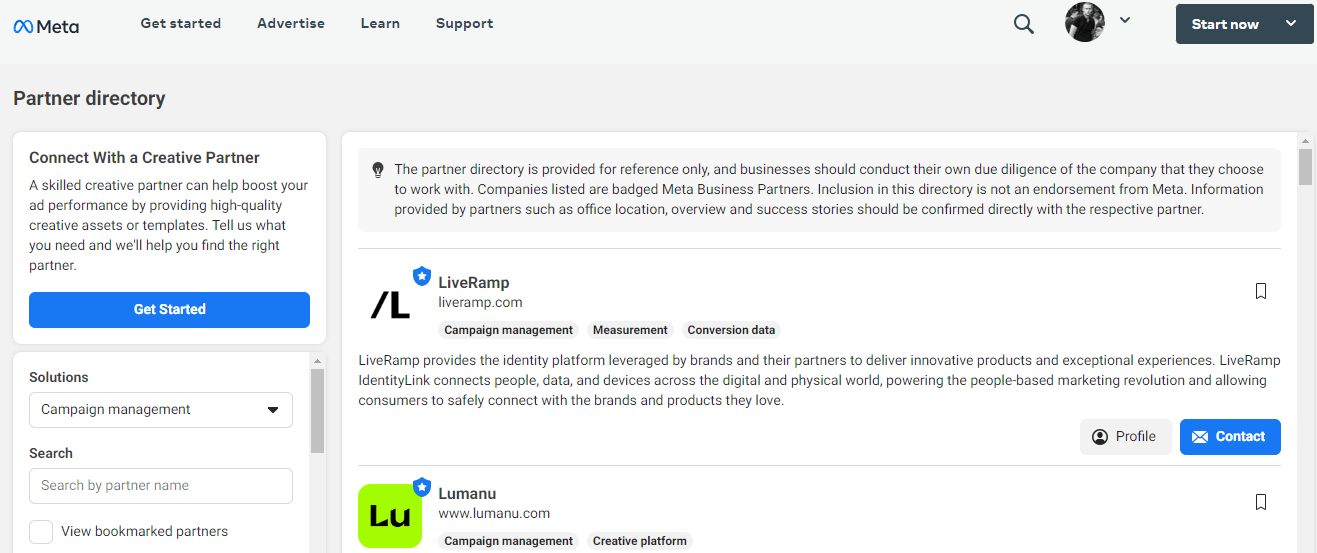Contact the LiveRamp partner
Screen dimensions: 1317x553
pos(1230,437)
